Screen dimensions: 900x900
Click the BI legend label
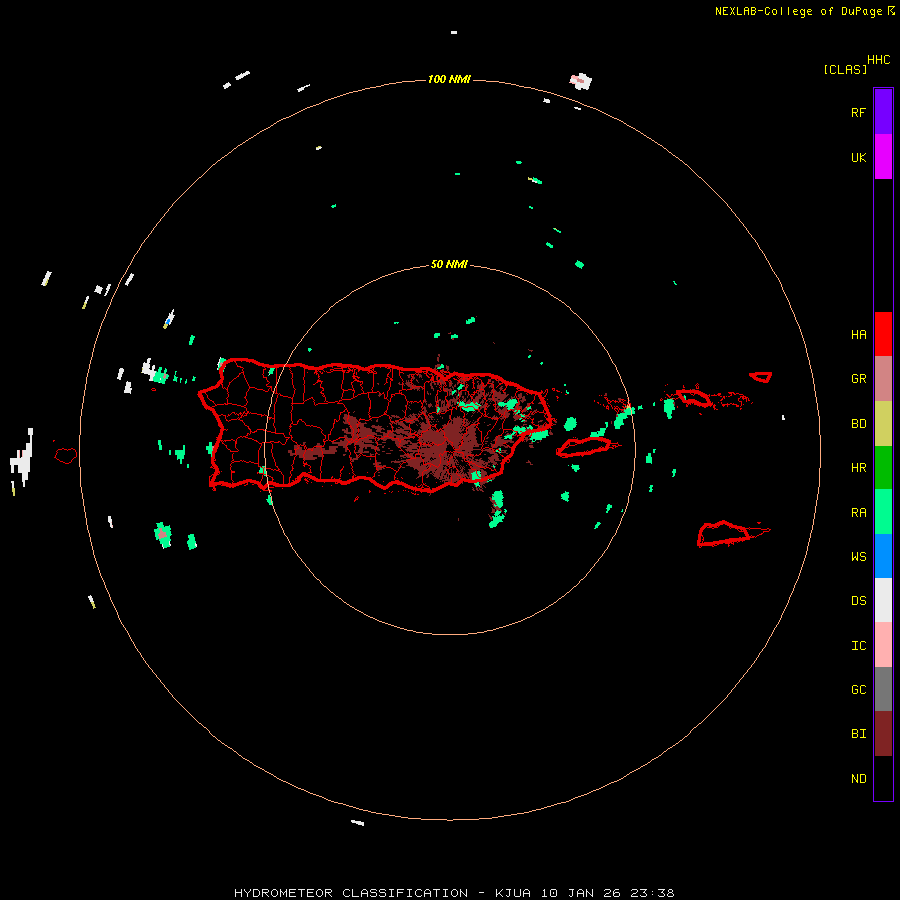click(x=858, y=734)
